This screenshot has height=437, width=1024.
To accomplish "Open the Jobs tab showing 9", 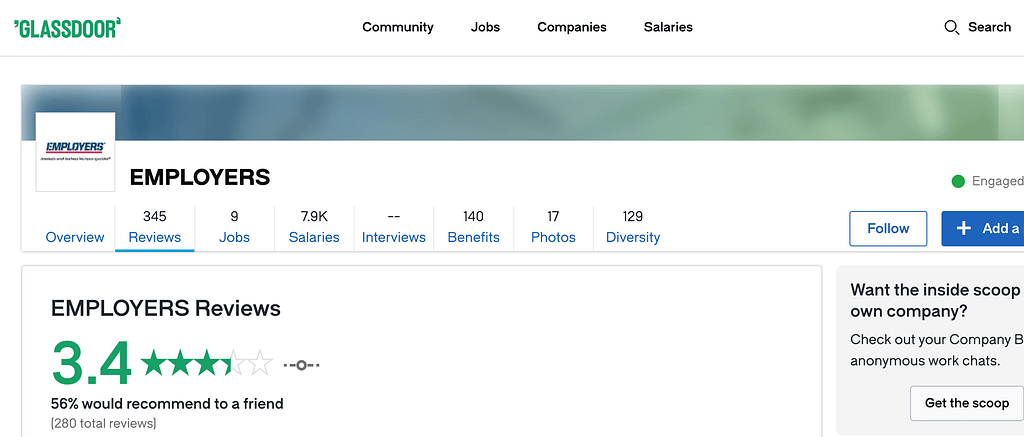I will click(x=234, y=229).
